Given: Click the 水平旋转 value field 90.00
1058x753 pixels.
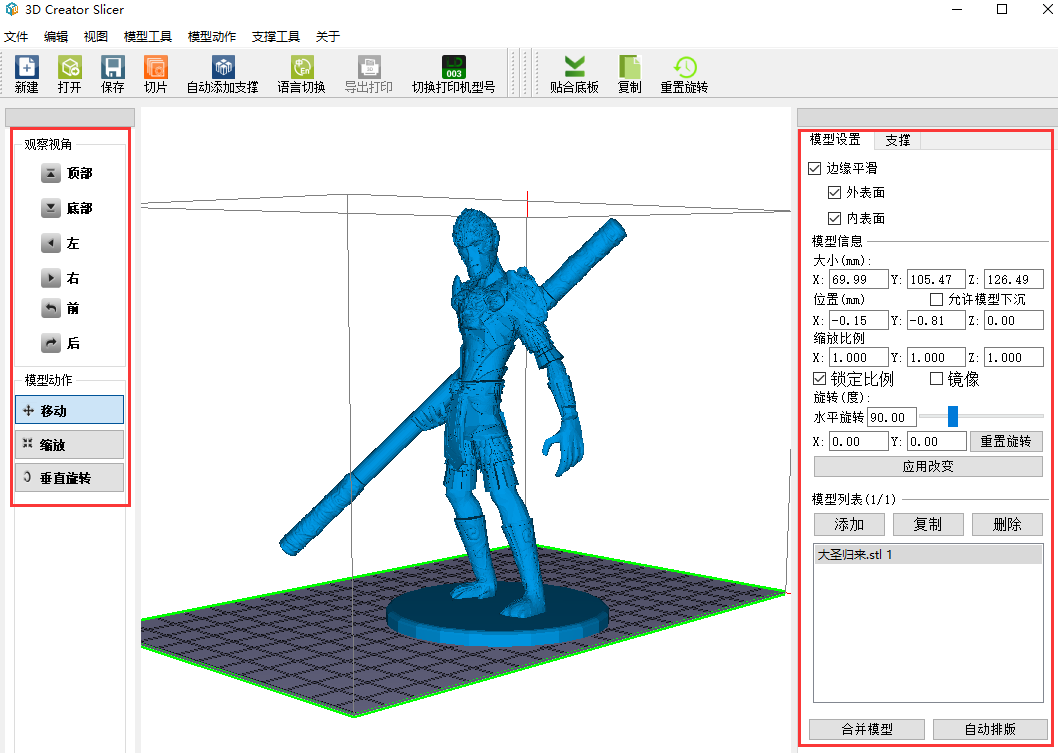Looking at the screenshot, I should pyautogui.click(x=891, y=418).
